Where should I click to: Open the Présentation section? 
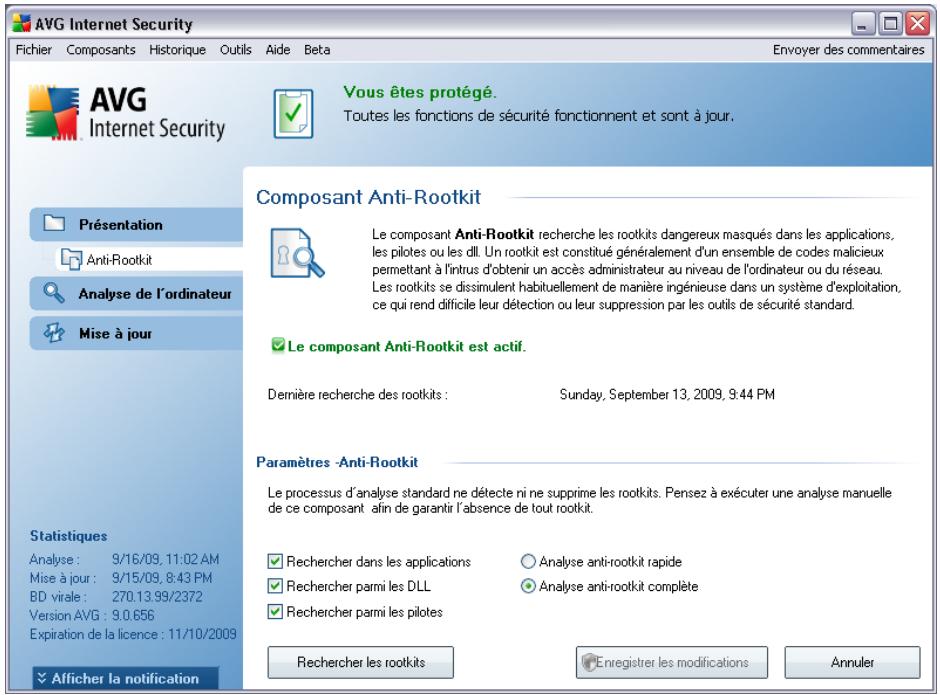[x=137, y=224]
